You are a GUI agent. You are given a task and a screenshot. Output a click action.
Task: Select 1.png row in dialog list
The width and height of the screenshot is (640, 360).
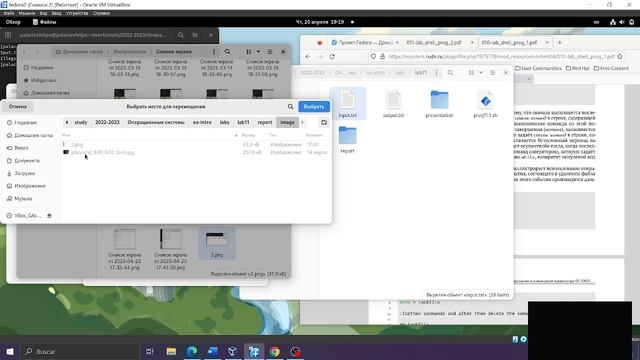click(x=195, y=144)
